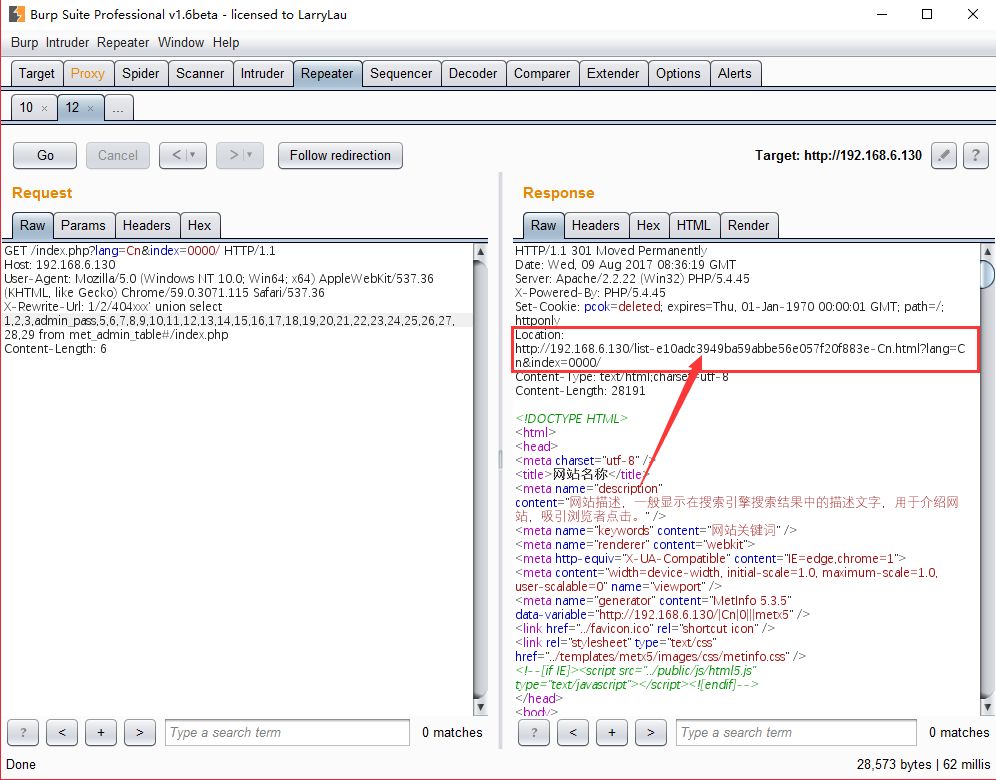
Task: Open the response Render tab
Action: [x=748, y=225]
